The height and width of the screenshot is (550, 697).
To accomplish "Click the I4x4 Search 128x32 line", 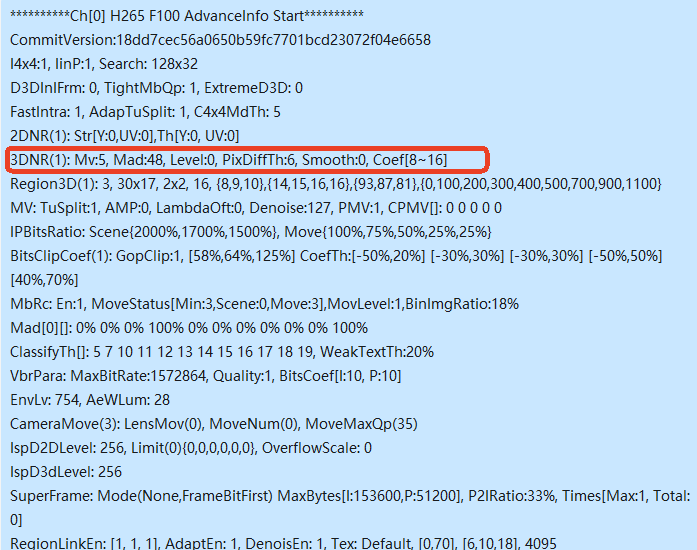I will pyautogui.click(x=104, y=64).
